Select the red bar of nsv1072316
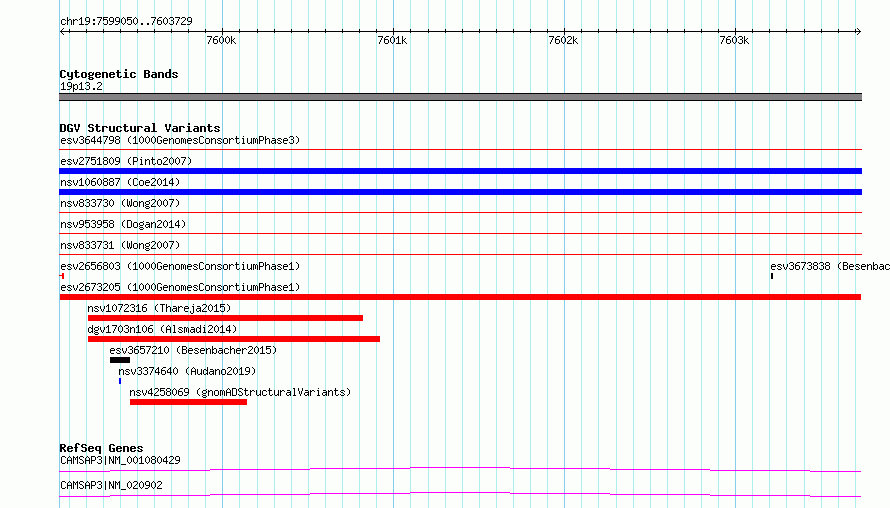Screen dimensions: 890x508 pos(225,318)
